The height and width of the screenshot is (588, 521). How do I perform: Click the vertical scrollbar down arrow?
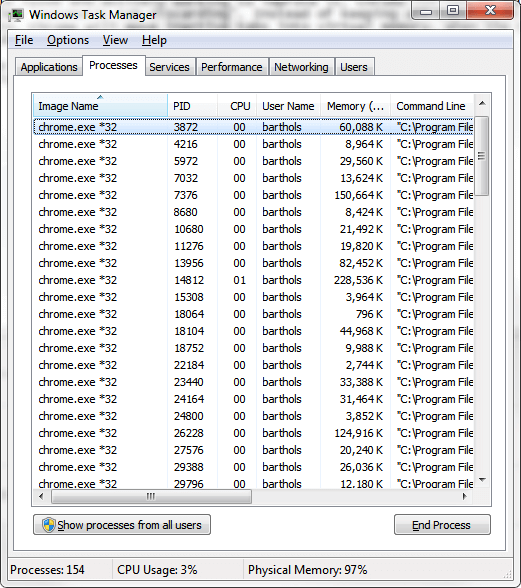482,480
